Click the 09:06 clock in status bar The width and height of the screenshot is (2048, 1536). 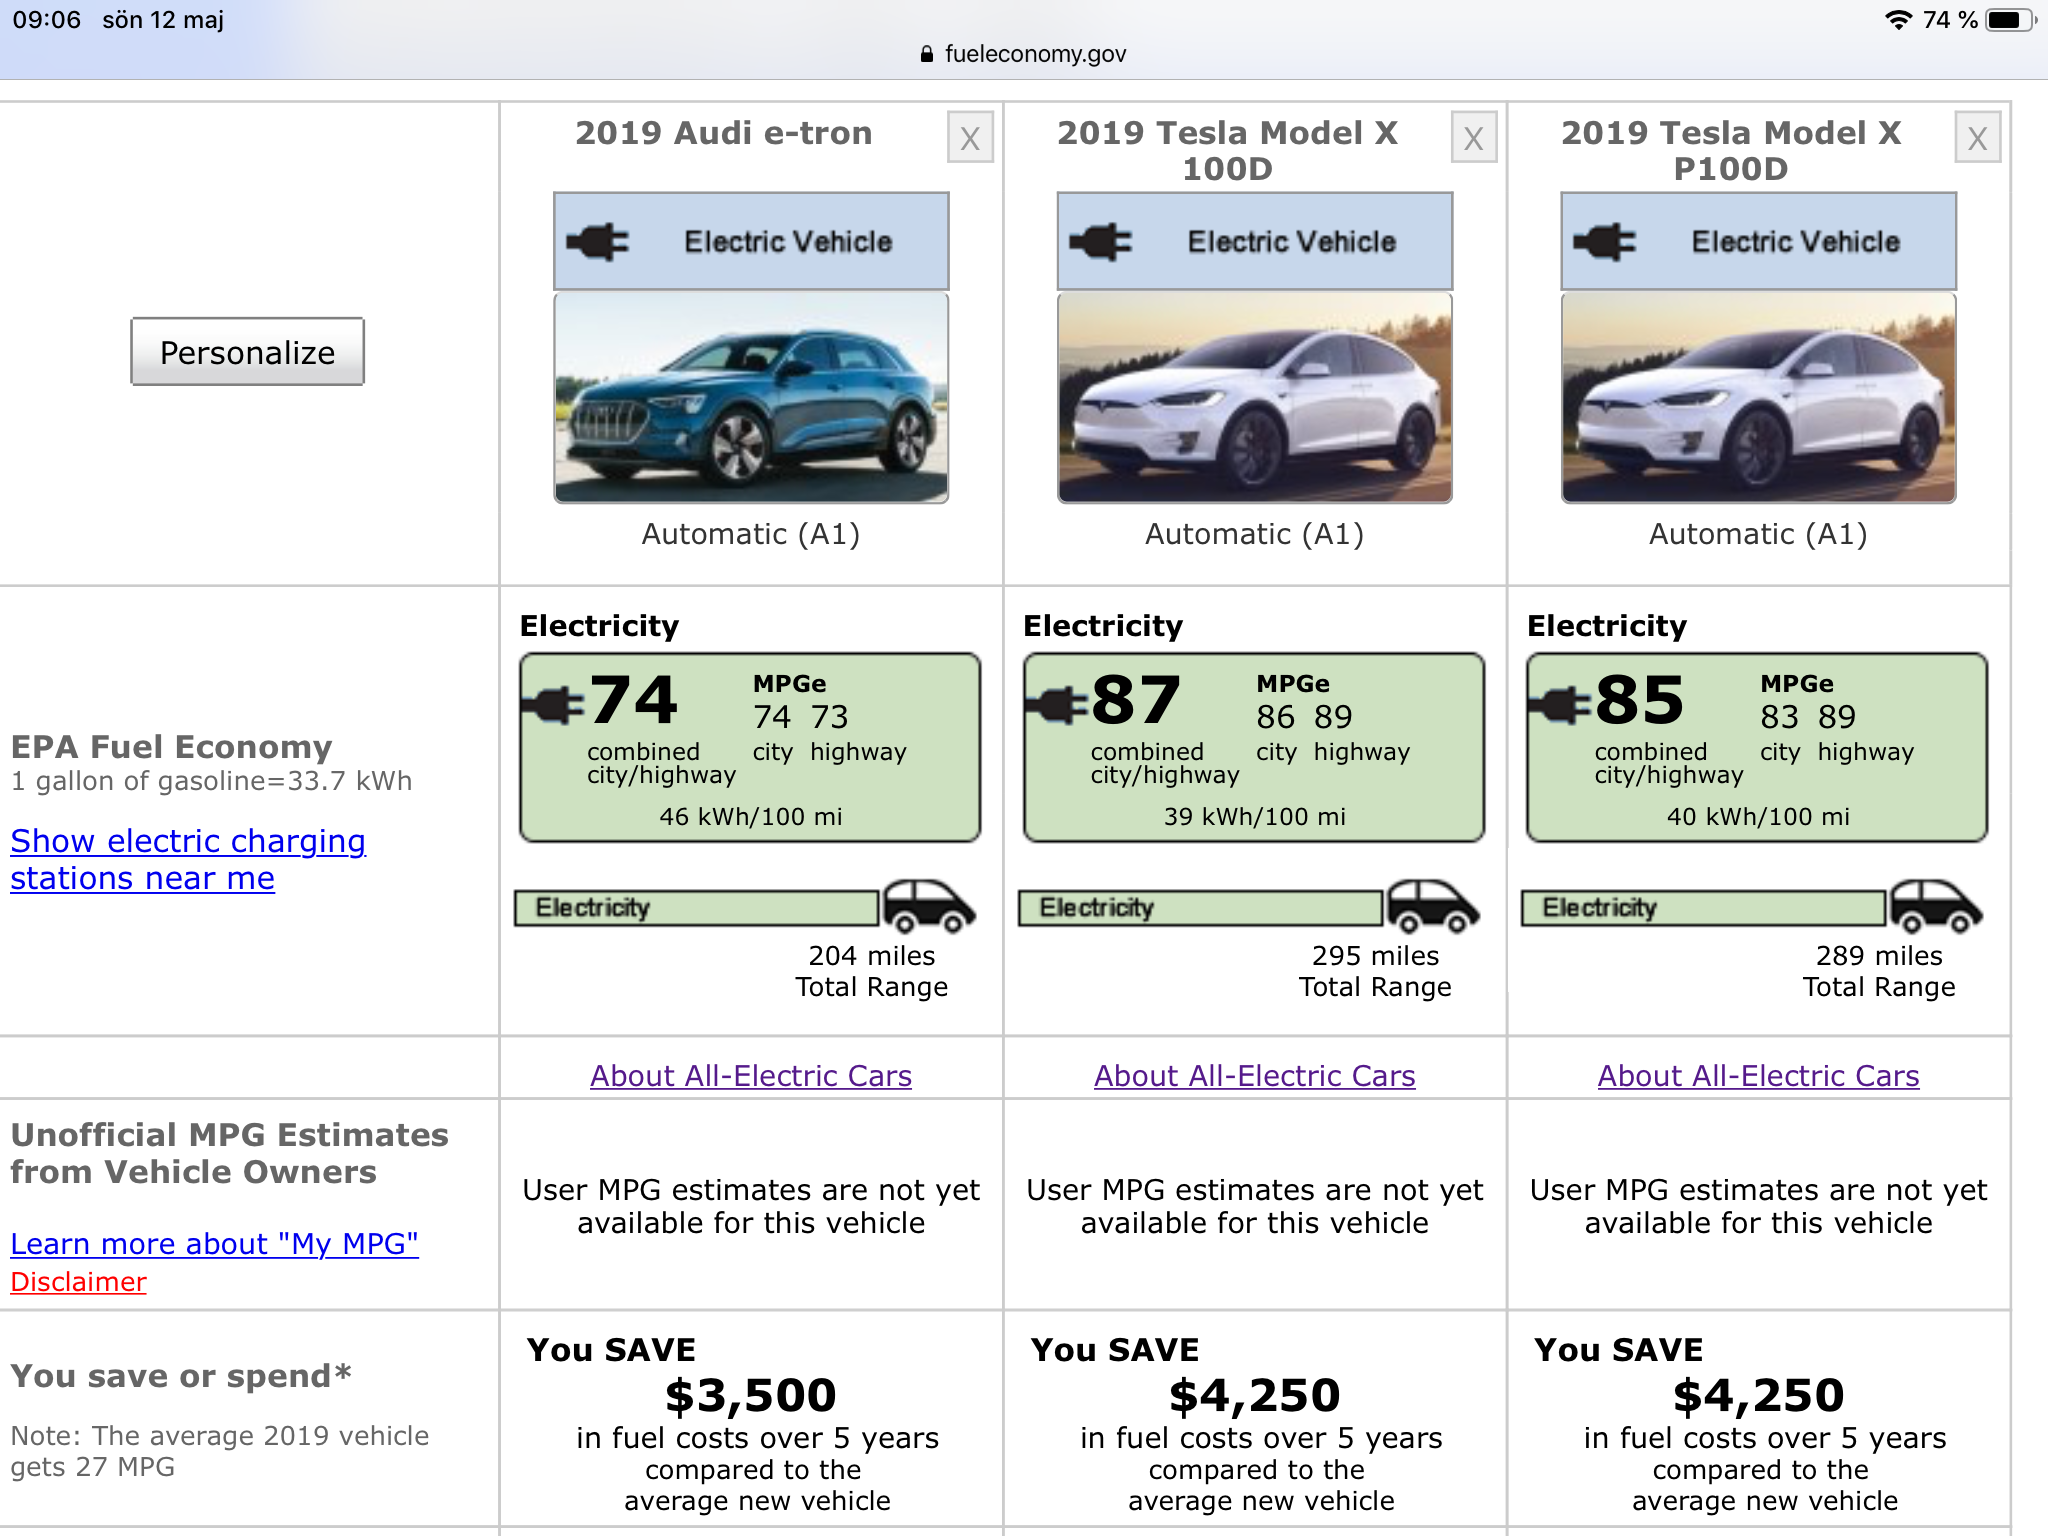coord(46,20)
